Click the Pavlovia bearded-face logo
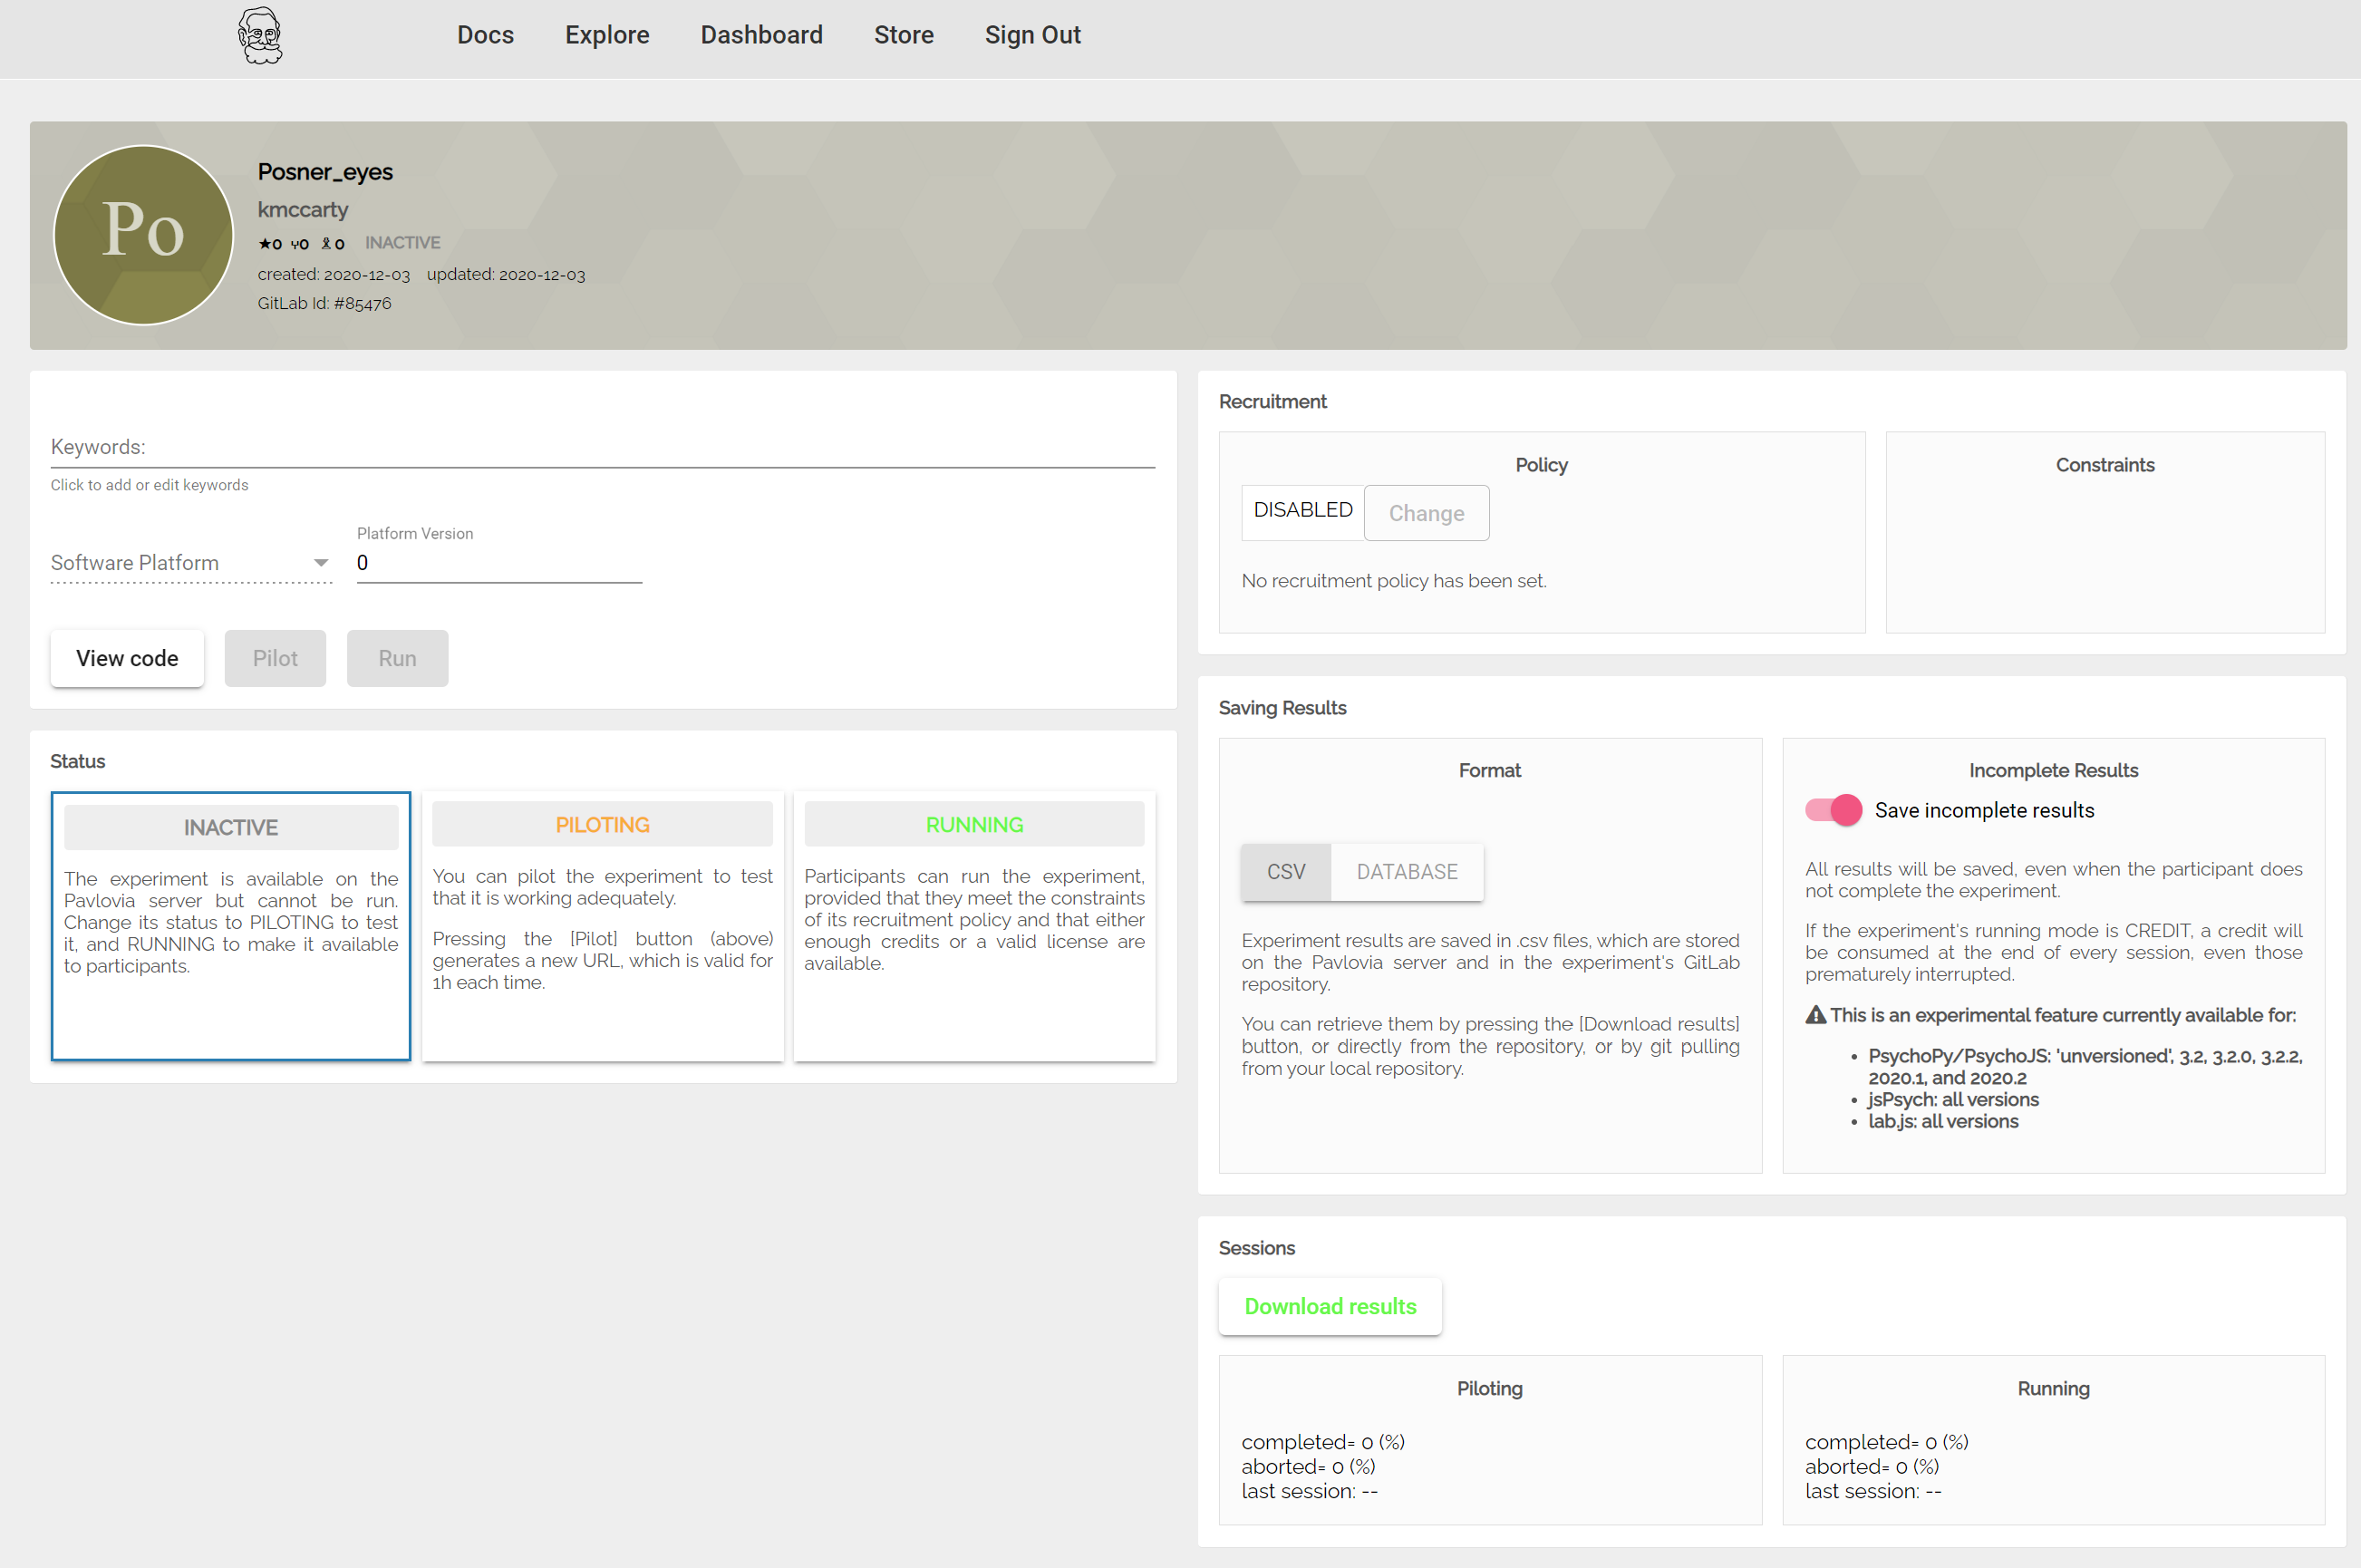This screenshot has height=1568, width=2361. [260, 36]
